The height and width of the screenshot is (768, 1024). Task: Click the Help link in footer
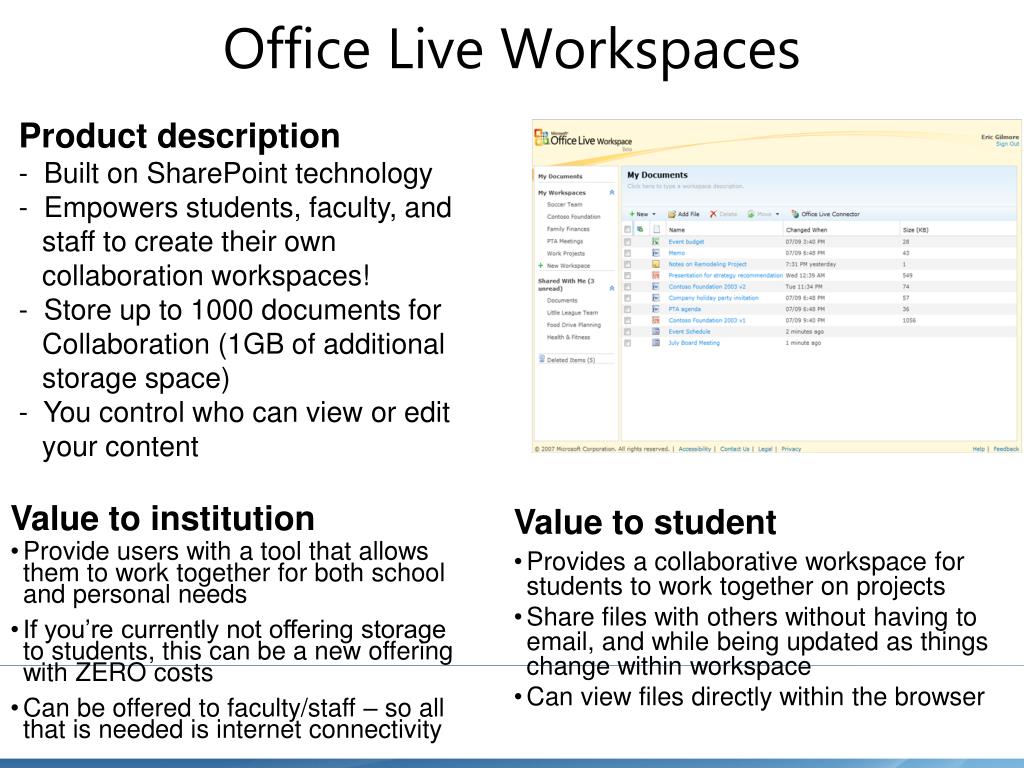(978, 449)
